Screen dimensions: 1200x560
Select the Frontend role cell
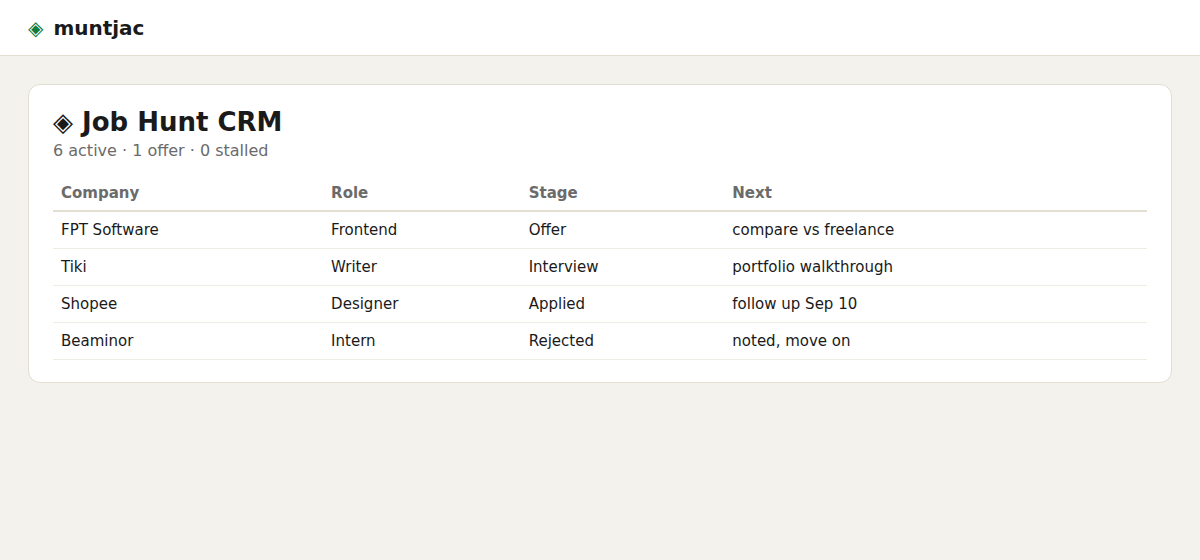tap(422, 230)
